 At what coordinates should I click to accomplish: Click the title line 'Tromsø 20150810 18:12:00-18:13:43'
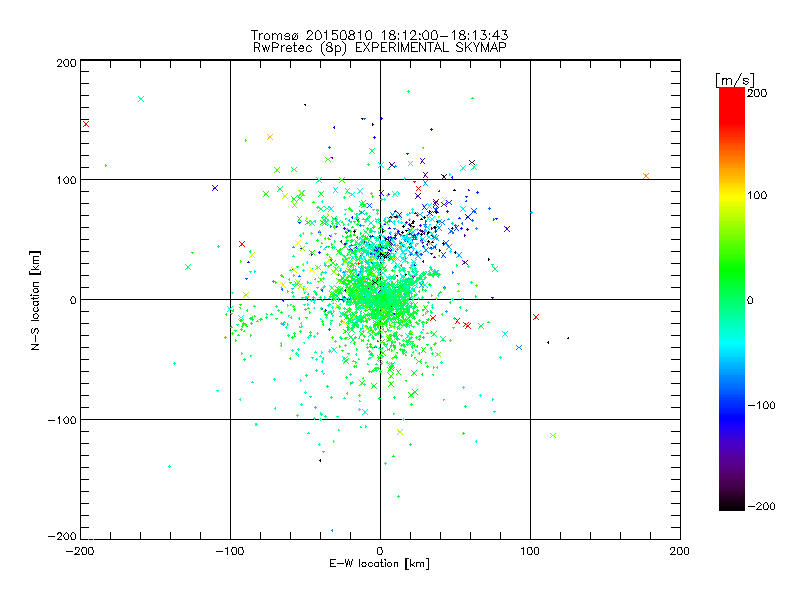(379, 35)
